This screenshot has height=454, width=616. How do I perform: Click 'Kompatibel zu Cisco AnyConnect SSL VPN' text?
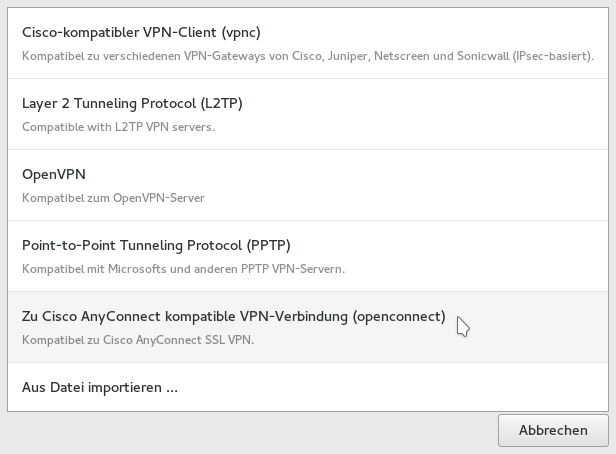click(138, 340)
